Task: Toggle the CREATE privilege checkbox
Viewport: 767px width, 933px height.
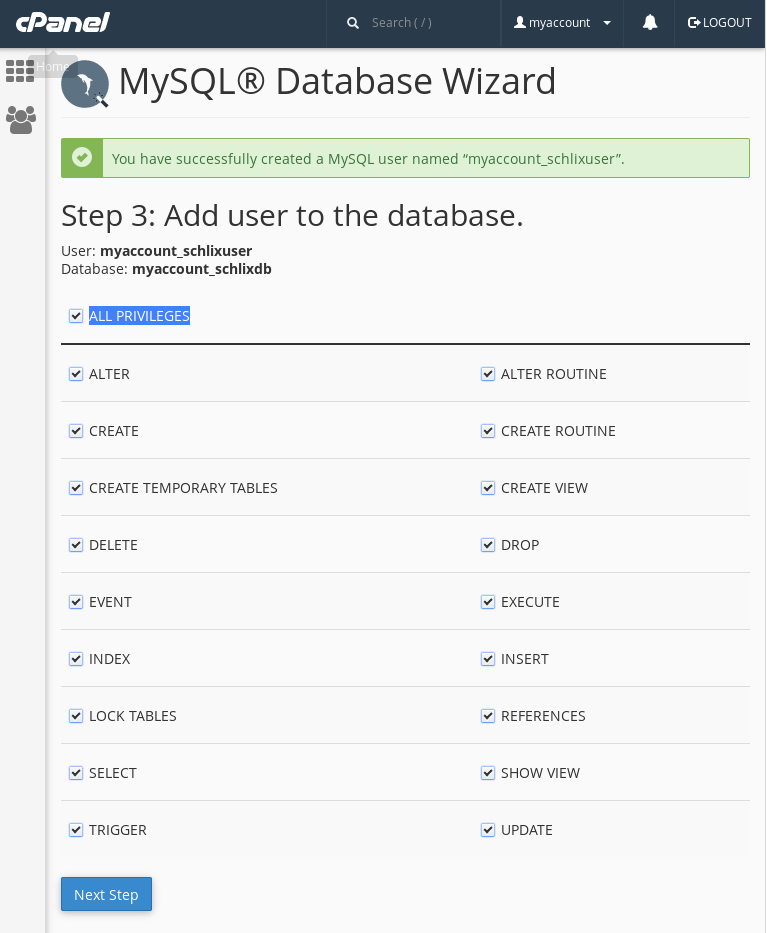Action: tap(76, 431)
